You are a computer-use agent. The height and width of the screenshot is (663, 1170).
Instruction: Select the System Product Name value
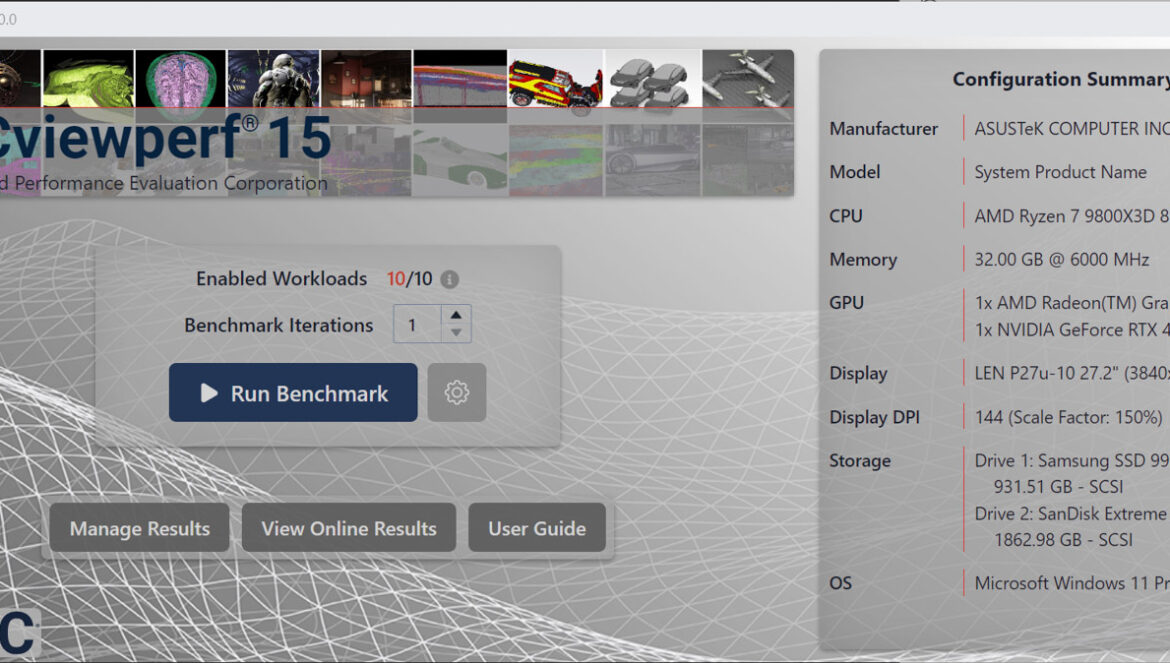point(1060,172)
